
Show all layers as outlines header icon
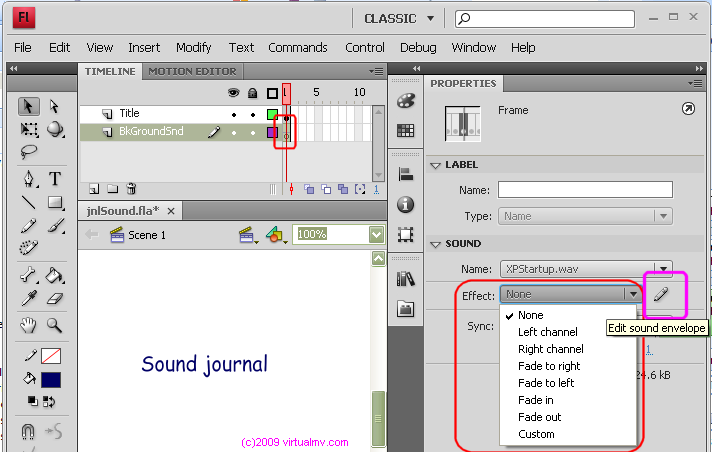[272, 94]
